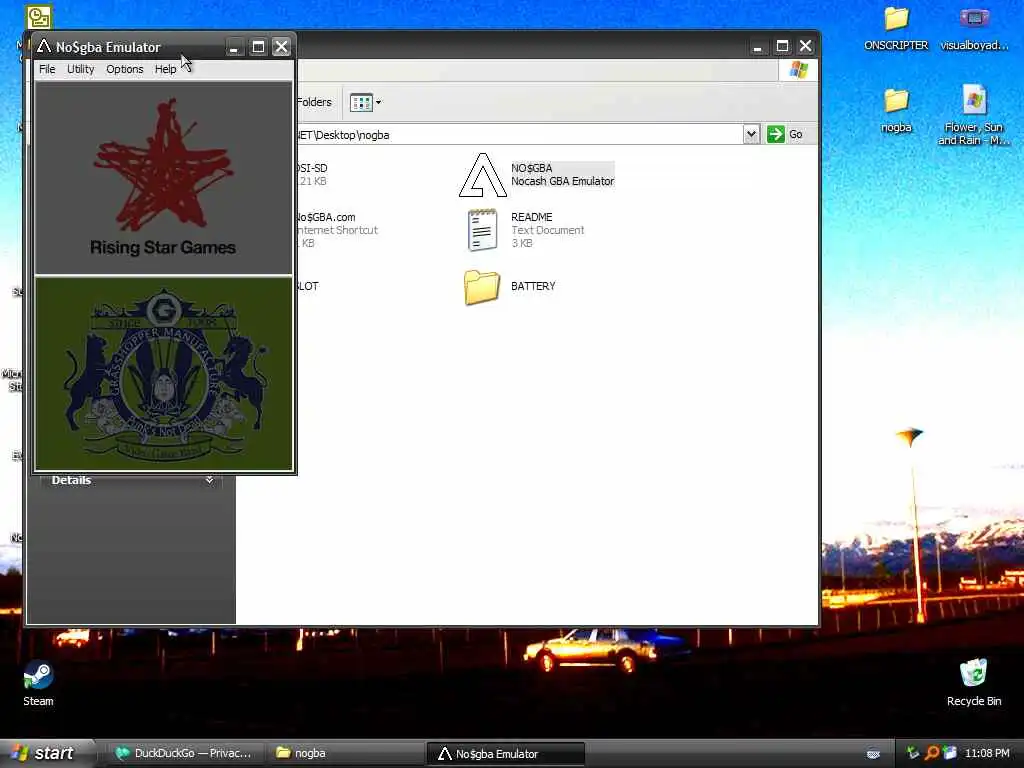The width and height of the screenshot is (1024, 768).
Task: Click the Nocash GBA Emulator description text
Action: [562, 181]
